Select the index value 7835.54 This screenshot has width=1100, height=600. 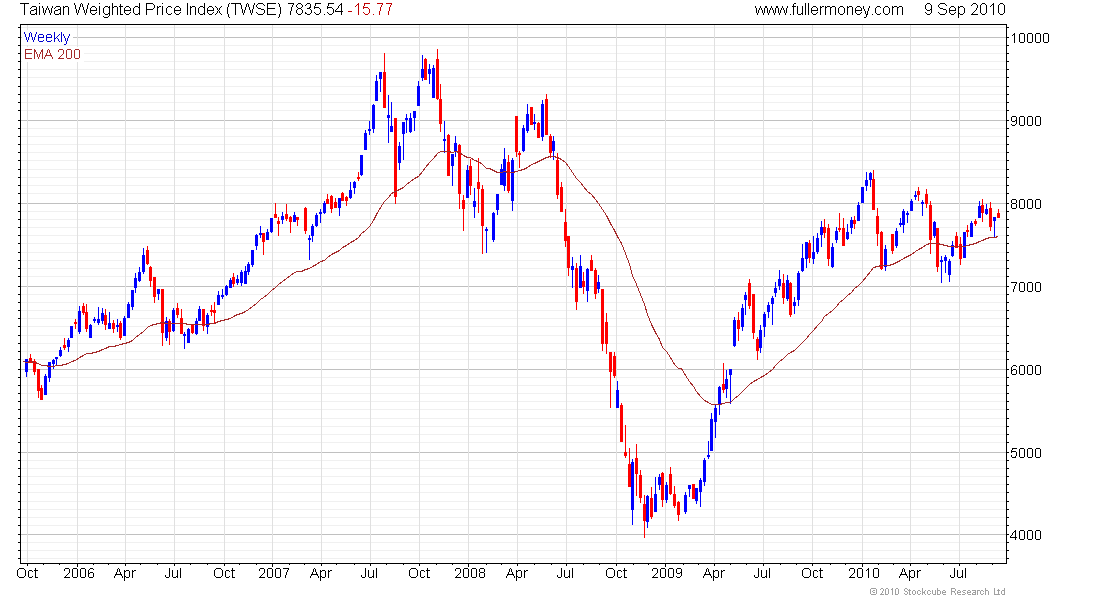point(316,10)
